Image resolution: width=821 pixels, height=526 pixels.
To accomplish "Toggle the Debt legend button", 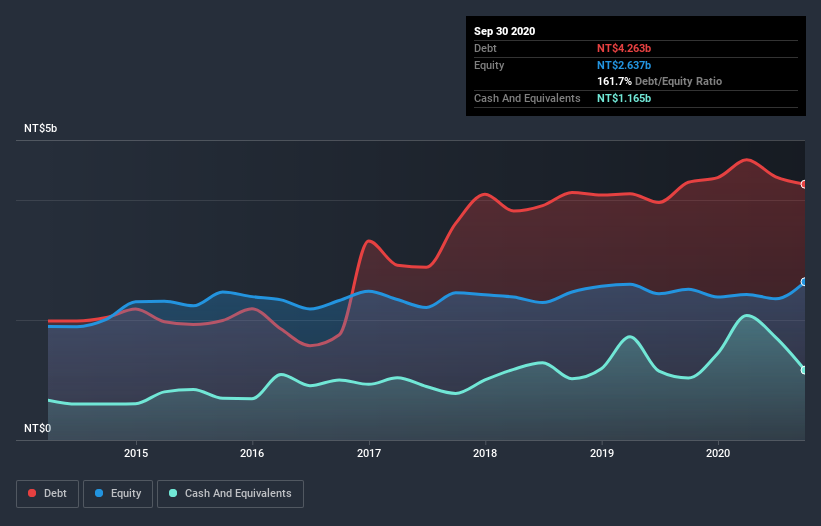I will (48, 494).
